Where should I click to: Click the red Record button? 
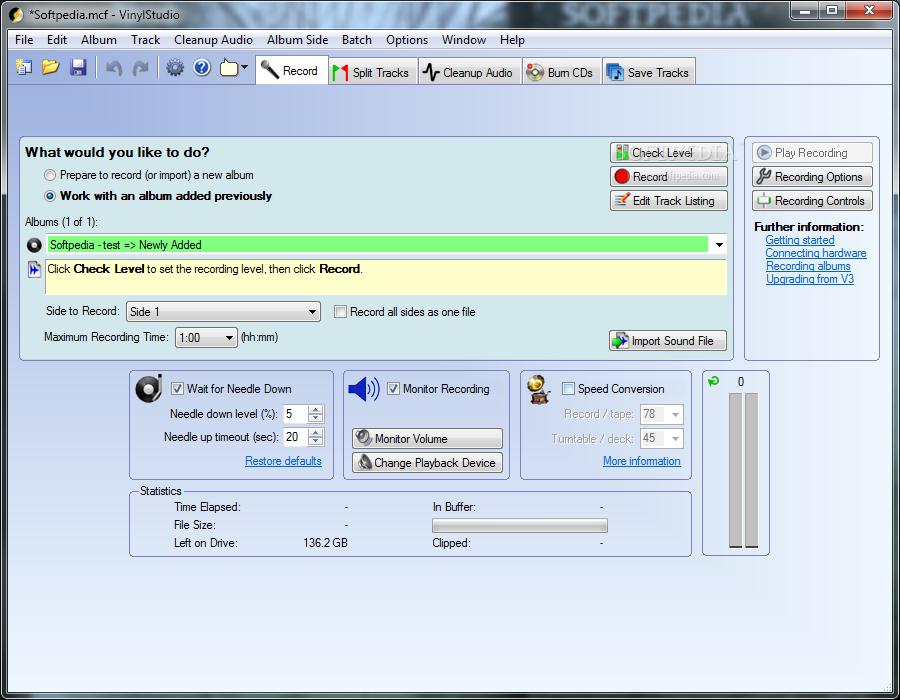point(669,176)
